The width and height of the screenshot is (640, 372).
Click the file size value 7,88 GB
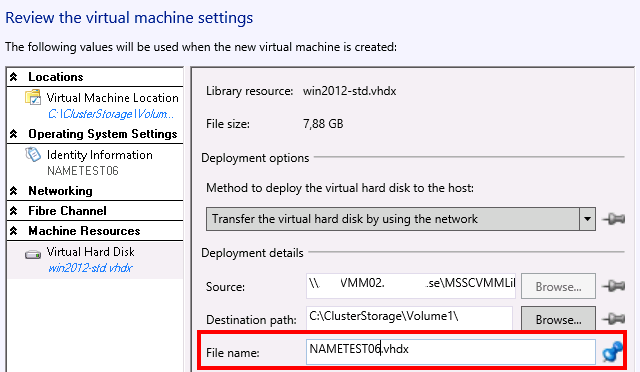[x=323, y=124]
